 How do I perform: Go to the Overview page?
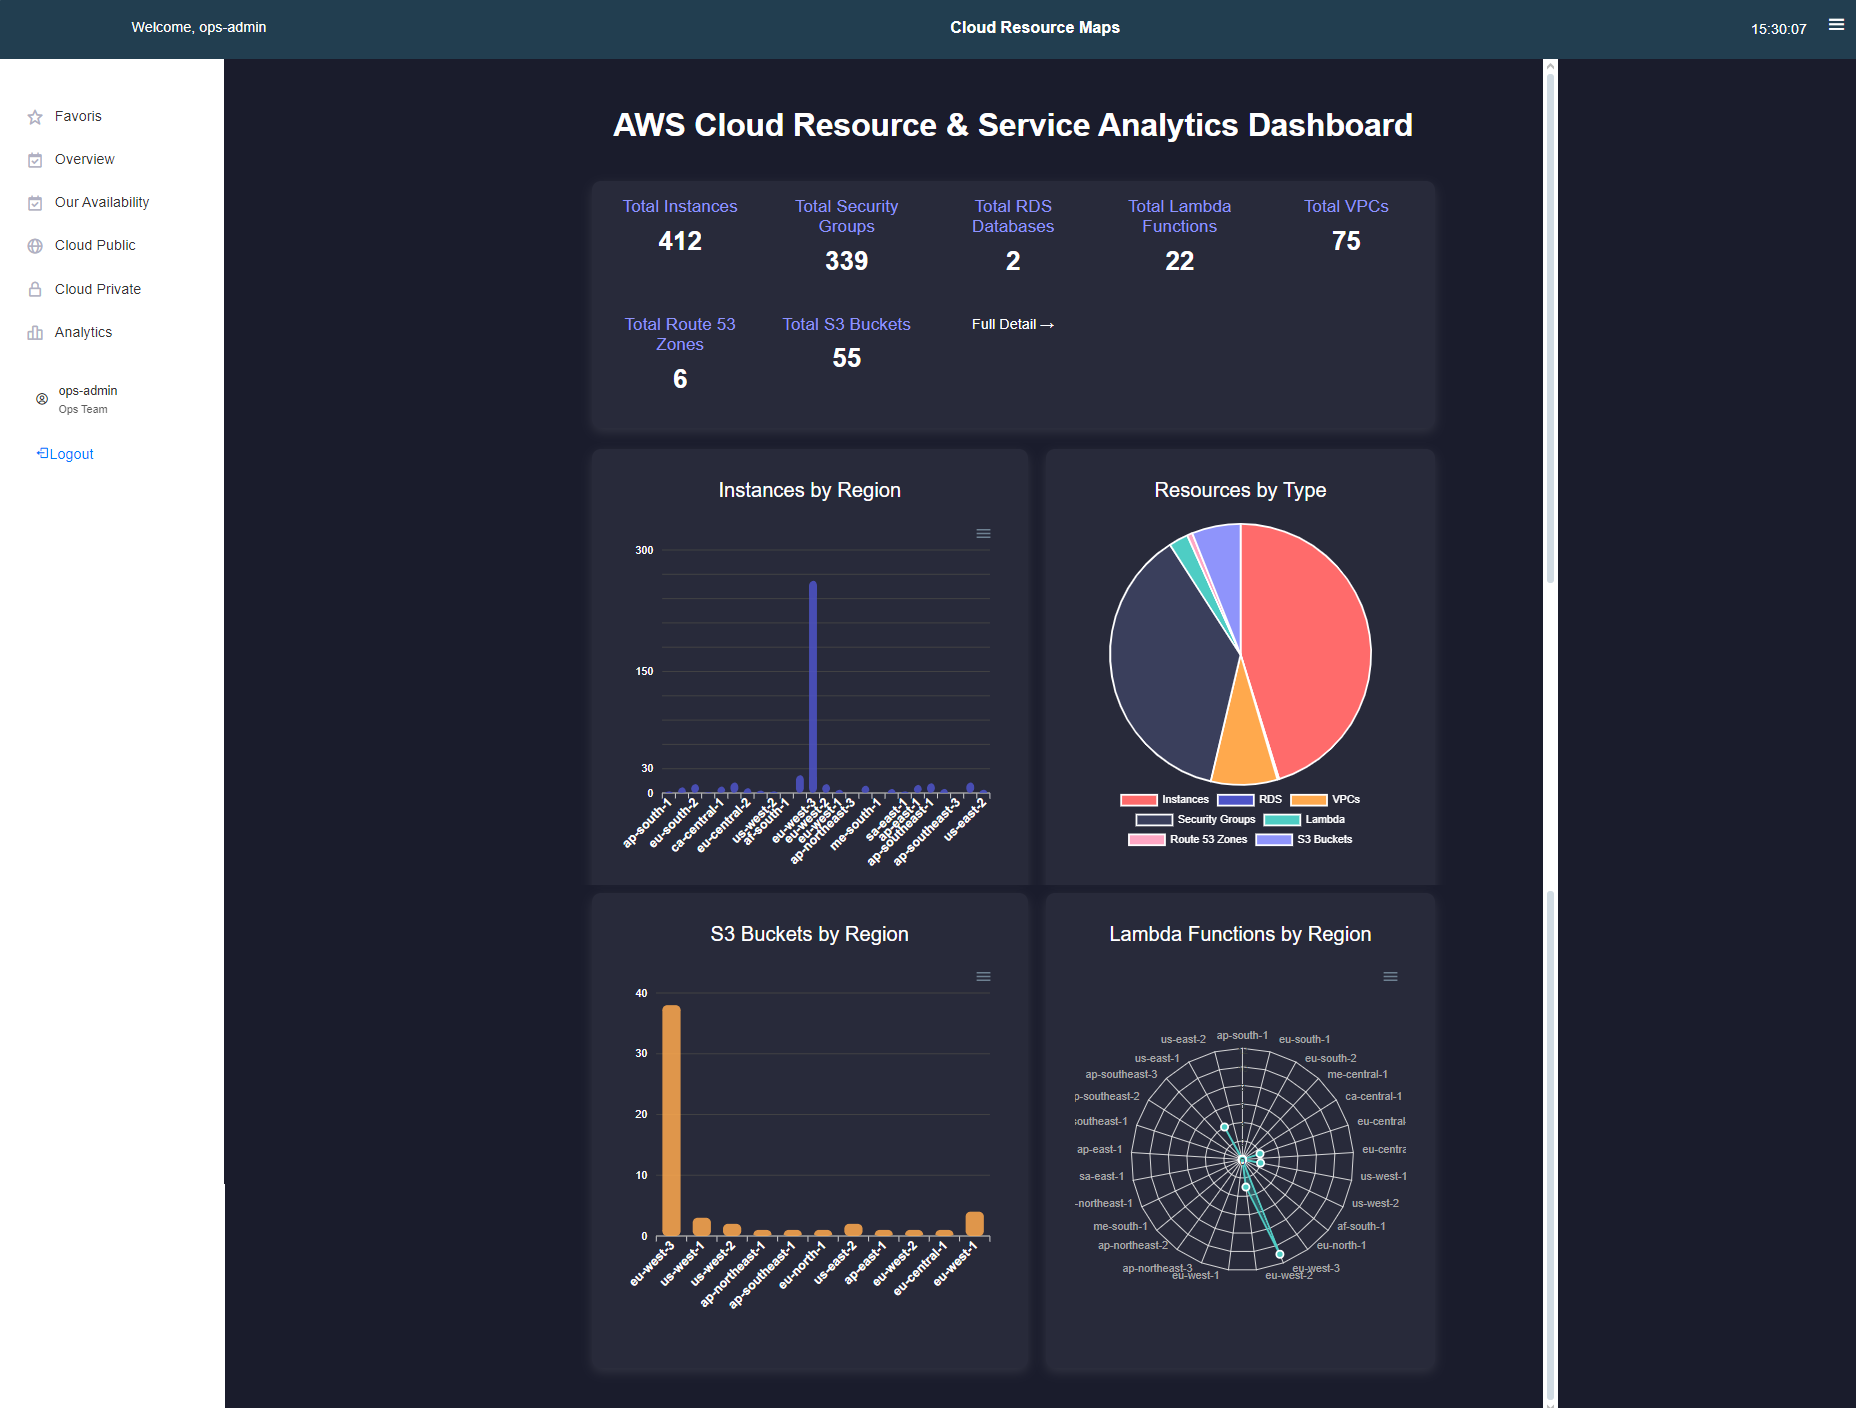[x=84, y=159]
